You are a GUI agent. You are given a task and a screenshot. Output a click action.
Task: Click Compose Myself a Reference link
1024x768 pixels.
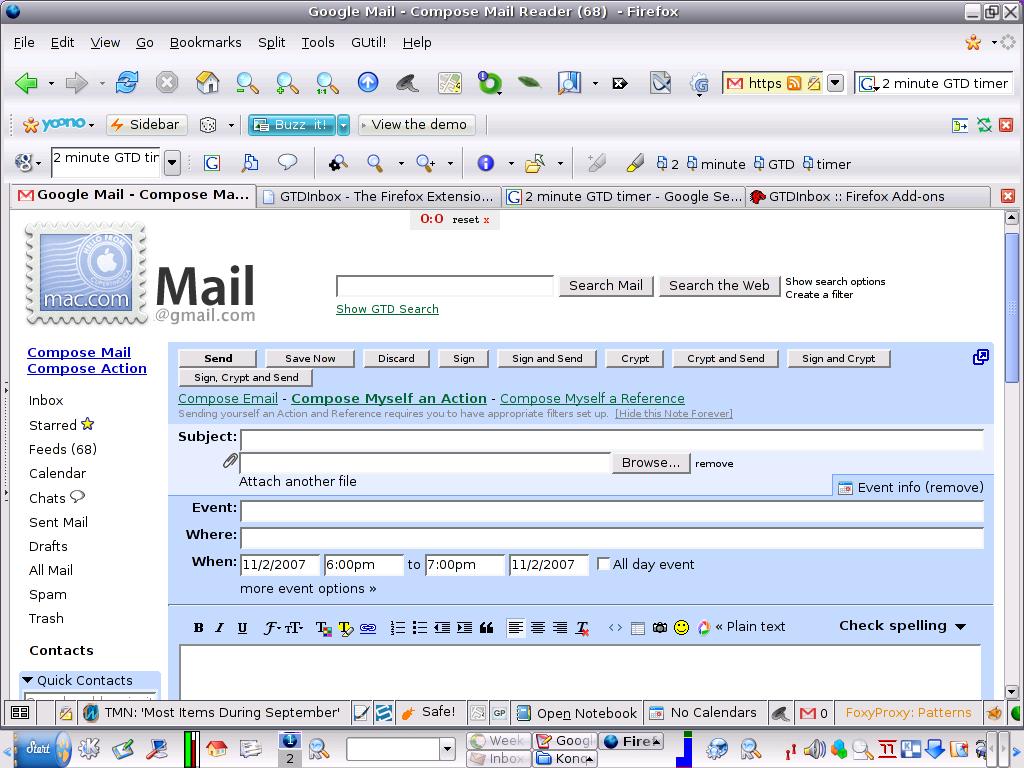[592, 398]
